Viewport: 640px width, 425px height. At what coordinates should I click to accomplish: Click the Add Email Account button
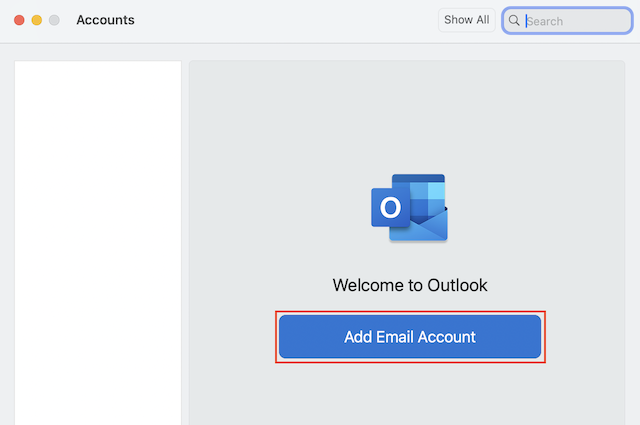coord(410,337)
